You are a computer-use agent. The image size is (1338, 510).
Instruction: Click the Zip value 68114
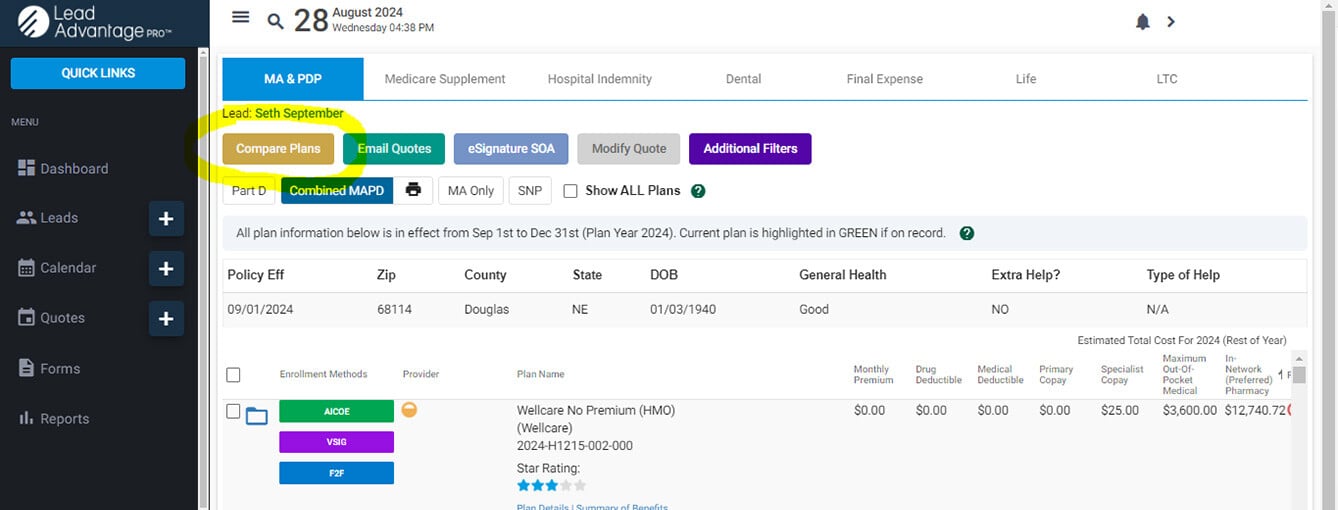394,309
